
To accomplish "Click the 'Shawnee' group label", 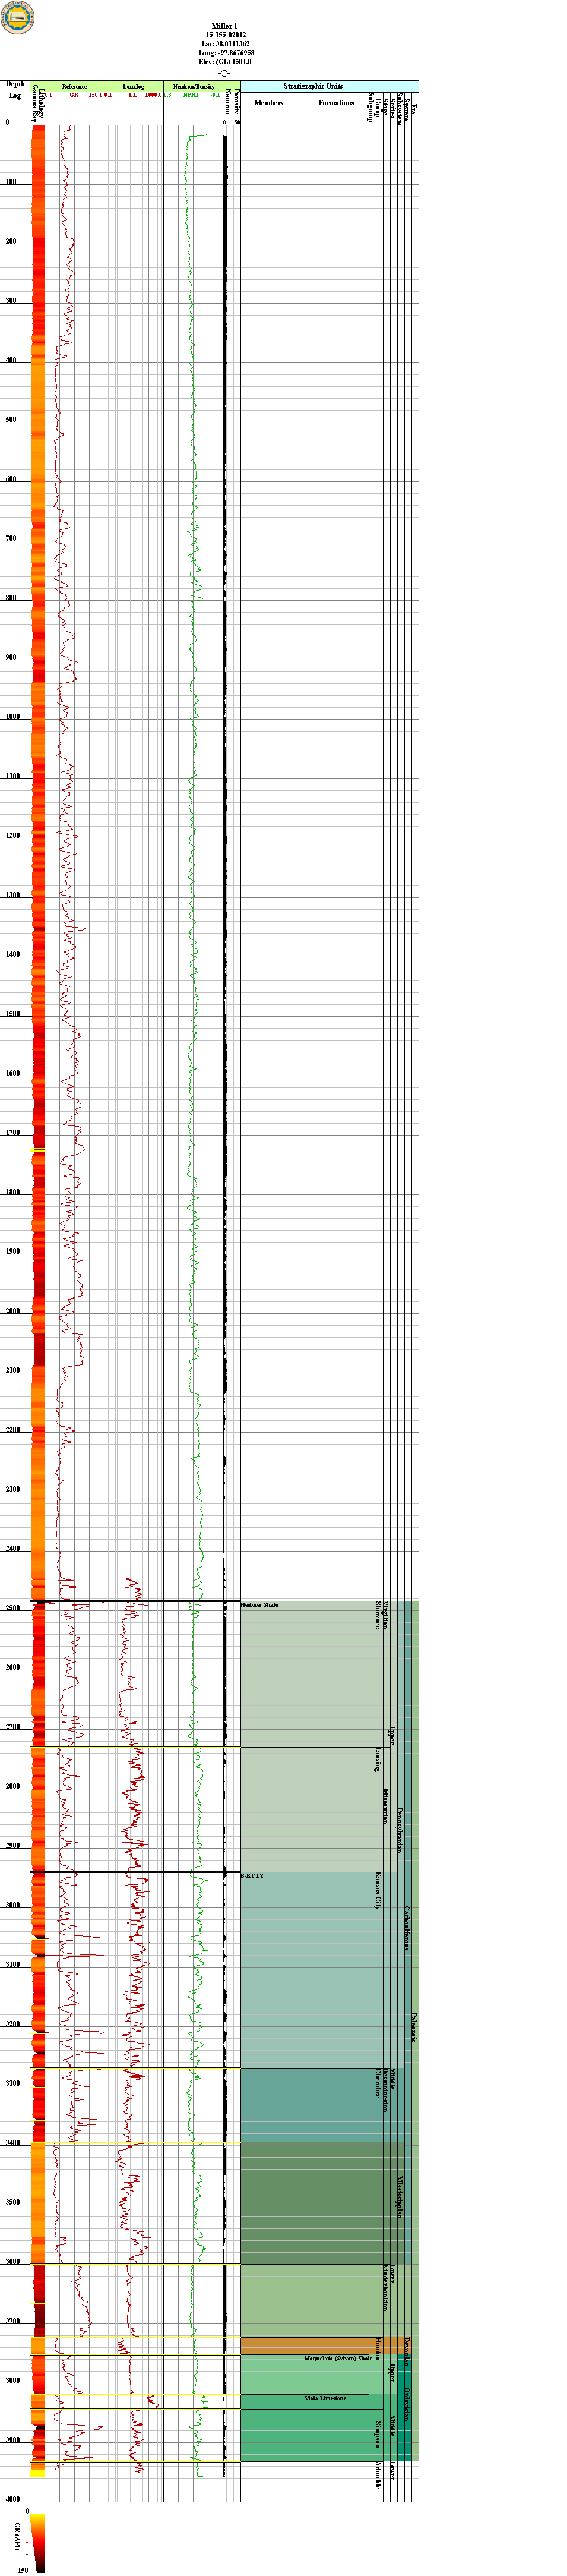I will point(378,1616).
